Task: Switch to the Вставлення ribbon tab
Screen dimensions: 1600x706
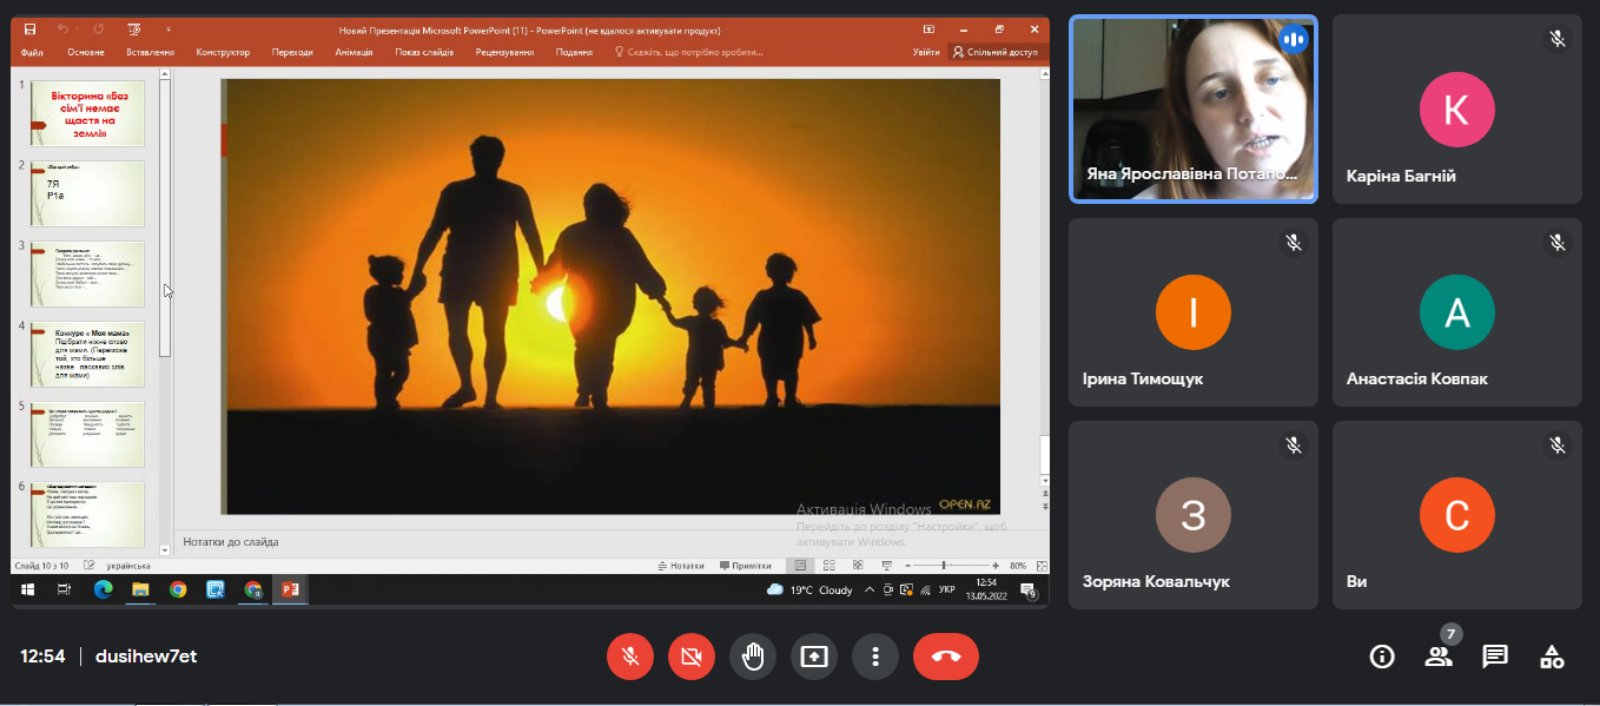Action: [150, 52]
